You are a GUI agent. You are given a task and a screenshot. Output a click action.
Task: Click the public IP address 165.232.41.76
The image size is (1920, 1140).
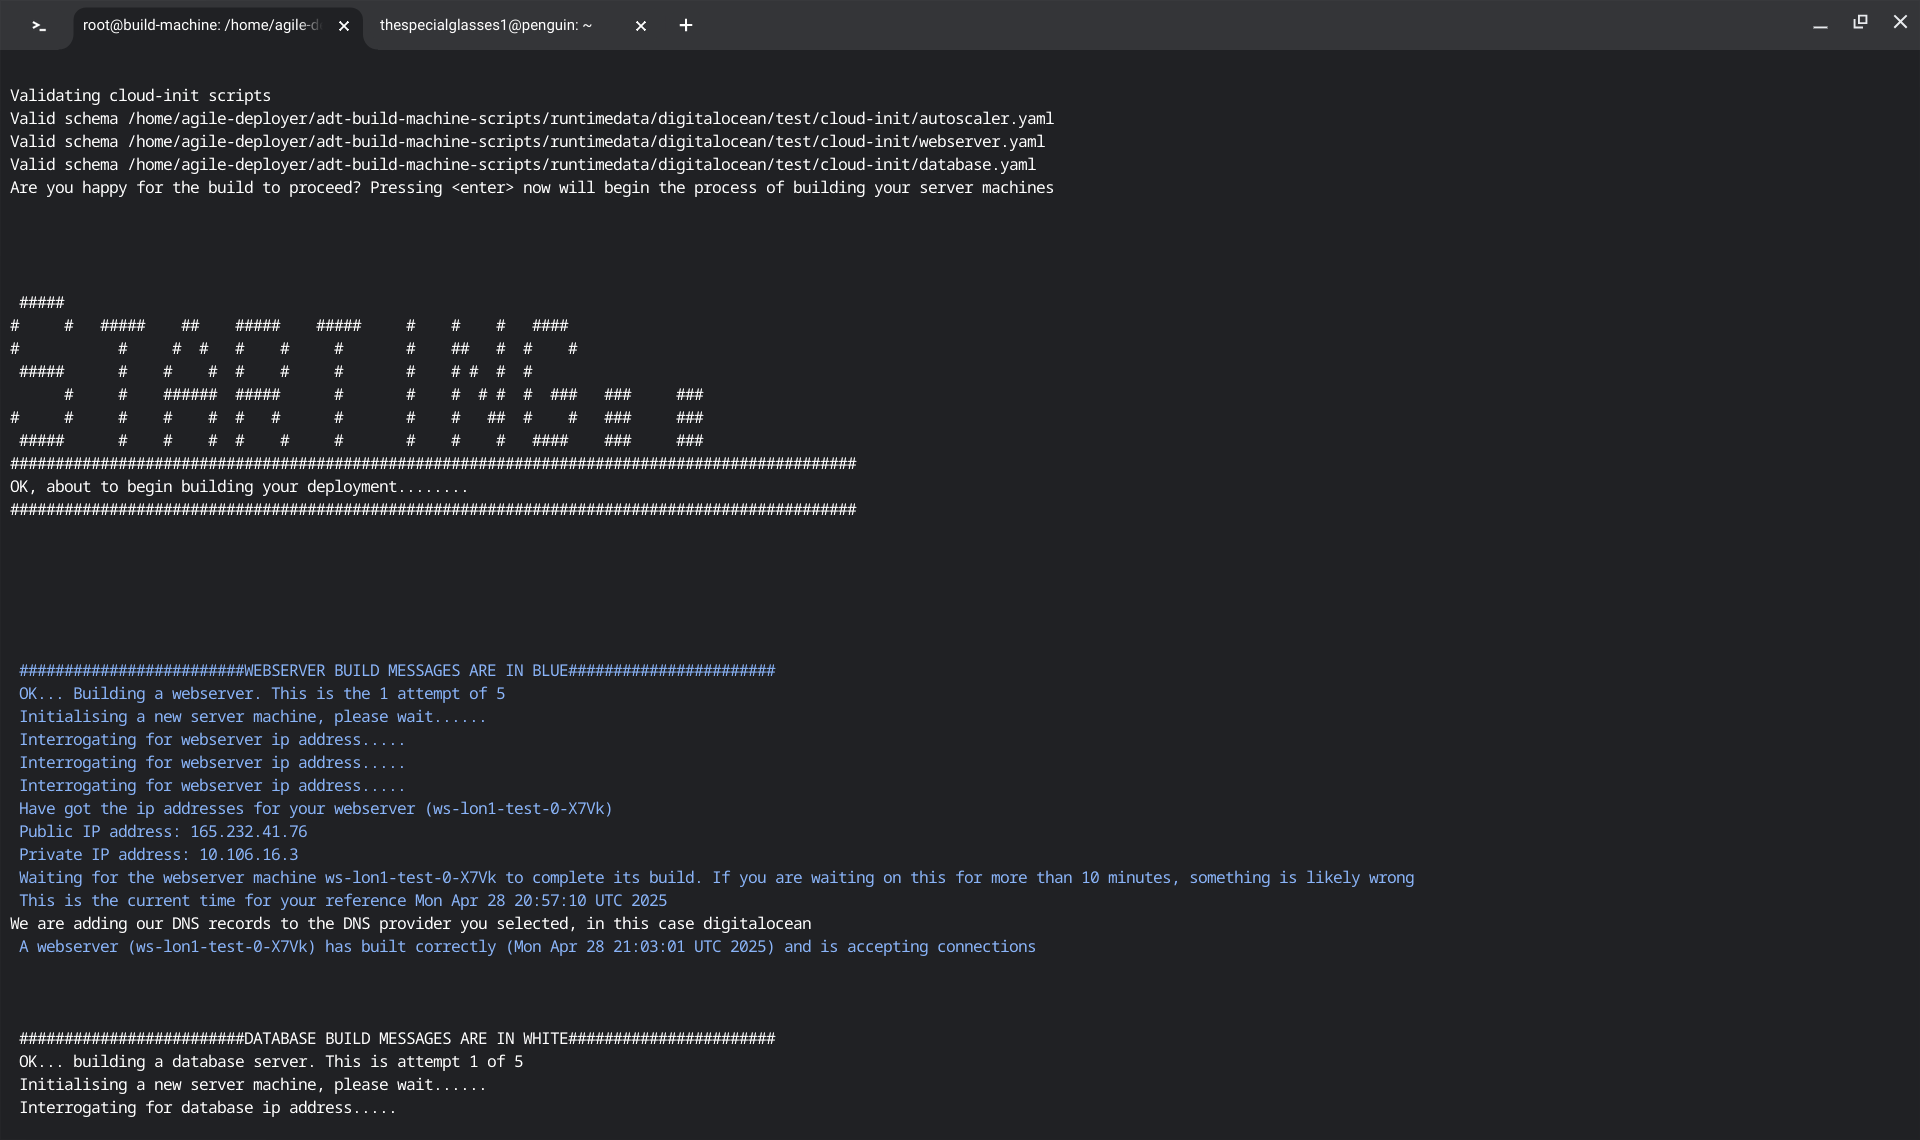248,832
